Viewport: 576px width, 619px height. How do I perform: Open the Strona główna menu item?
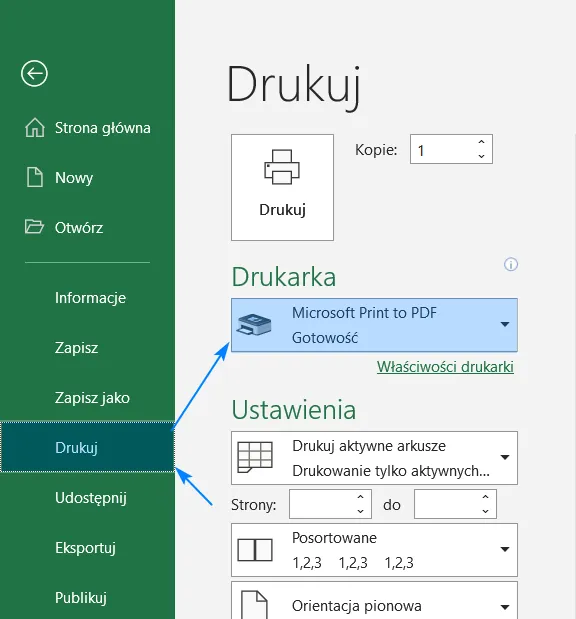point(87,128)
